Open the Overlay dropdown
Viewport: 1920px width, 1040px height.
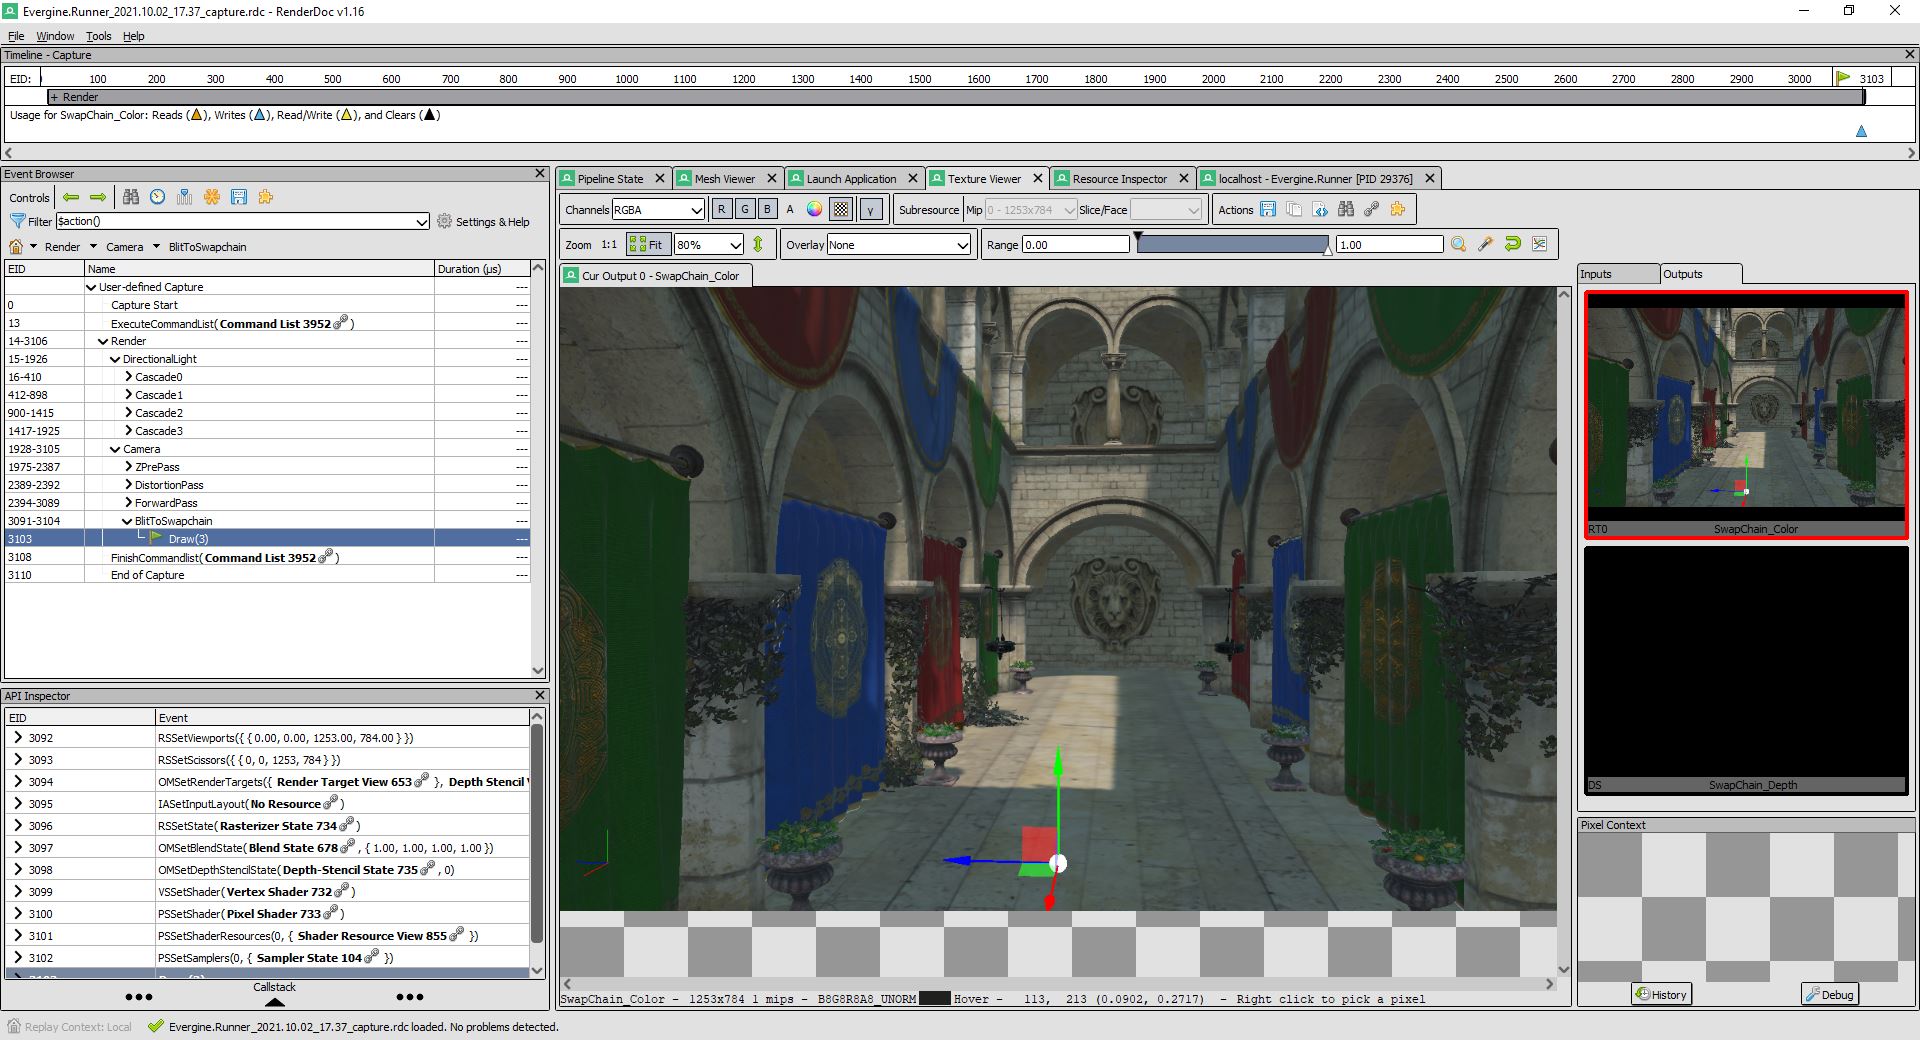pos(898,245)
